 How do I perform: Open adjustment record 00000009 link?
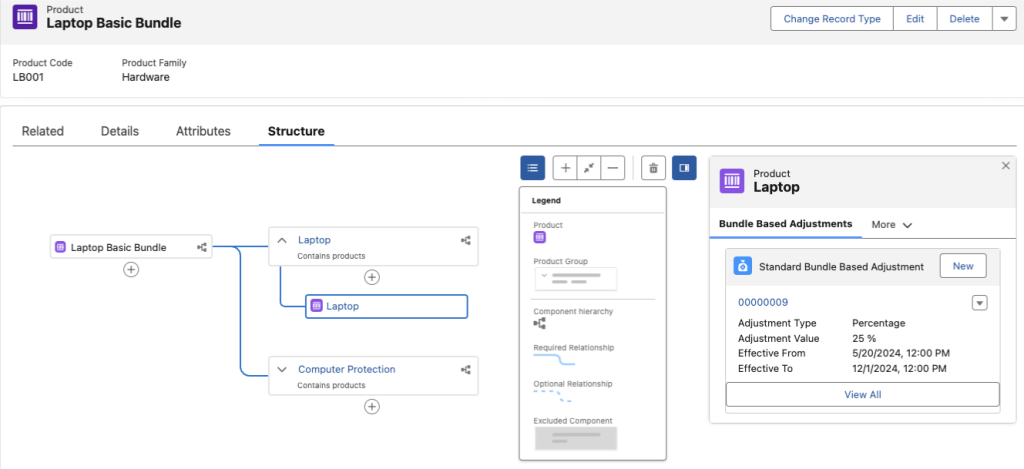[763, 302]
